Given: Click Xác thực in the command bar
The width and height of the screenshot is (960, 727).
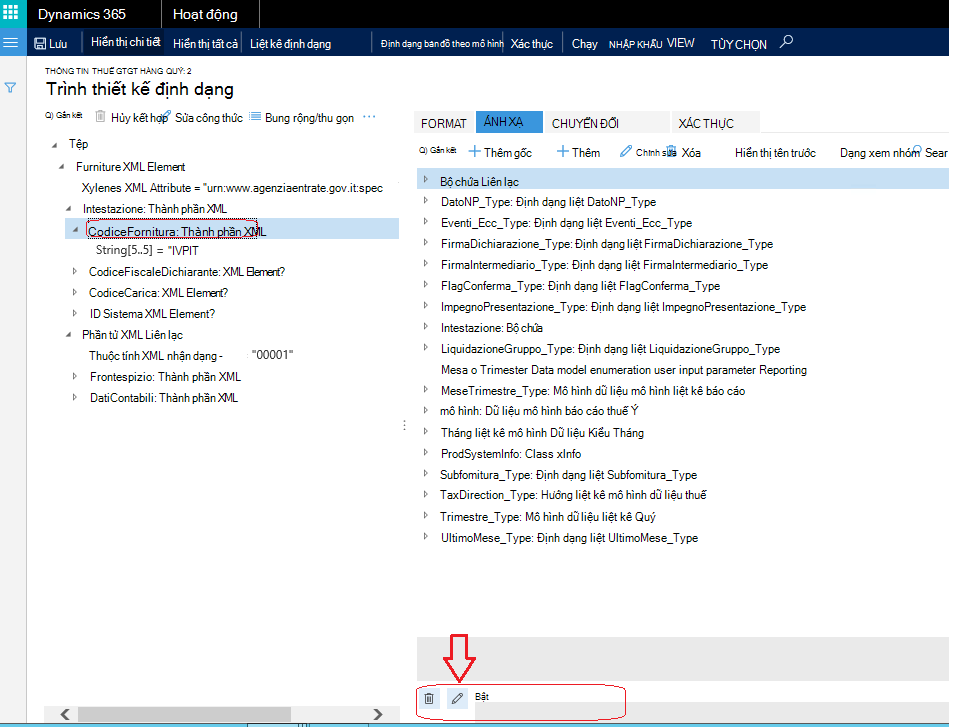Looking at the screenshot, I should [531, 43].
